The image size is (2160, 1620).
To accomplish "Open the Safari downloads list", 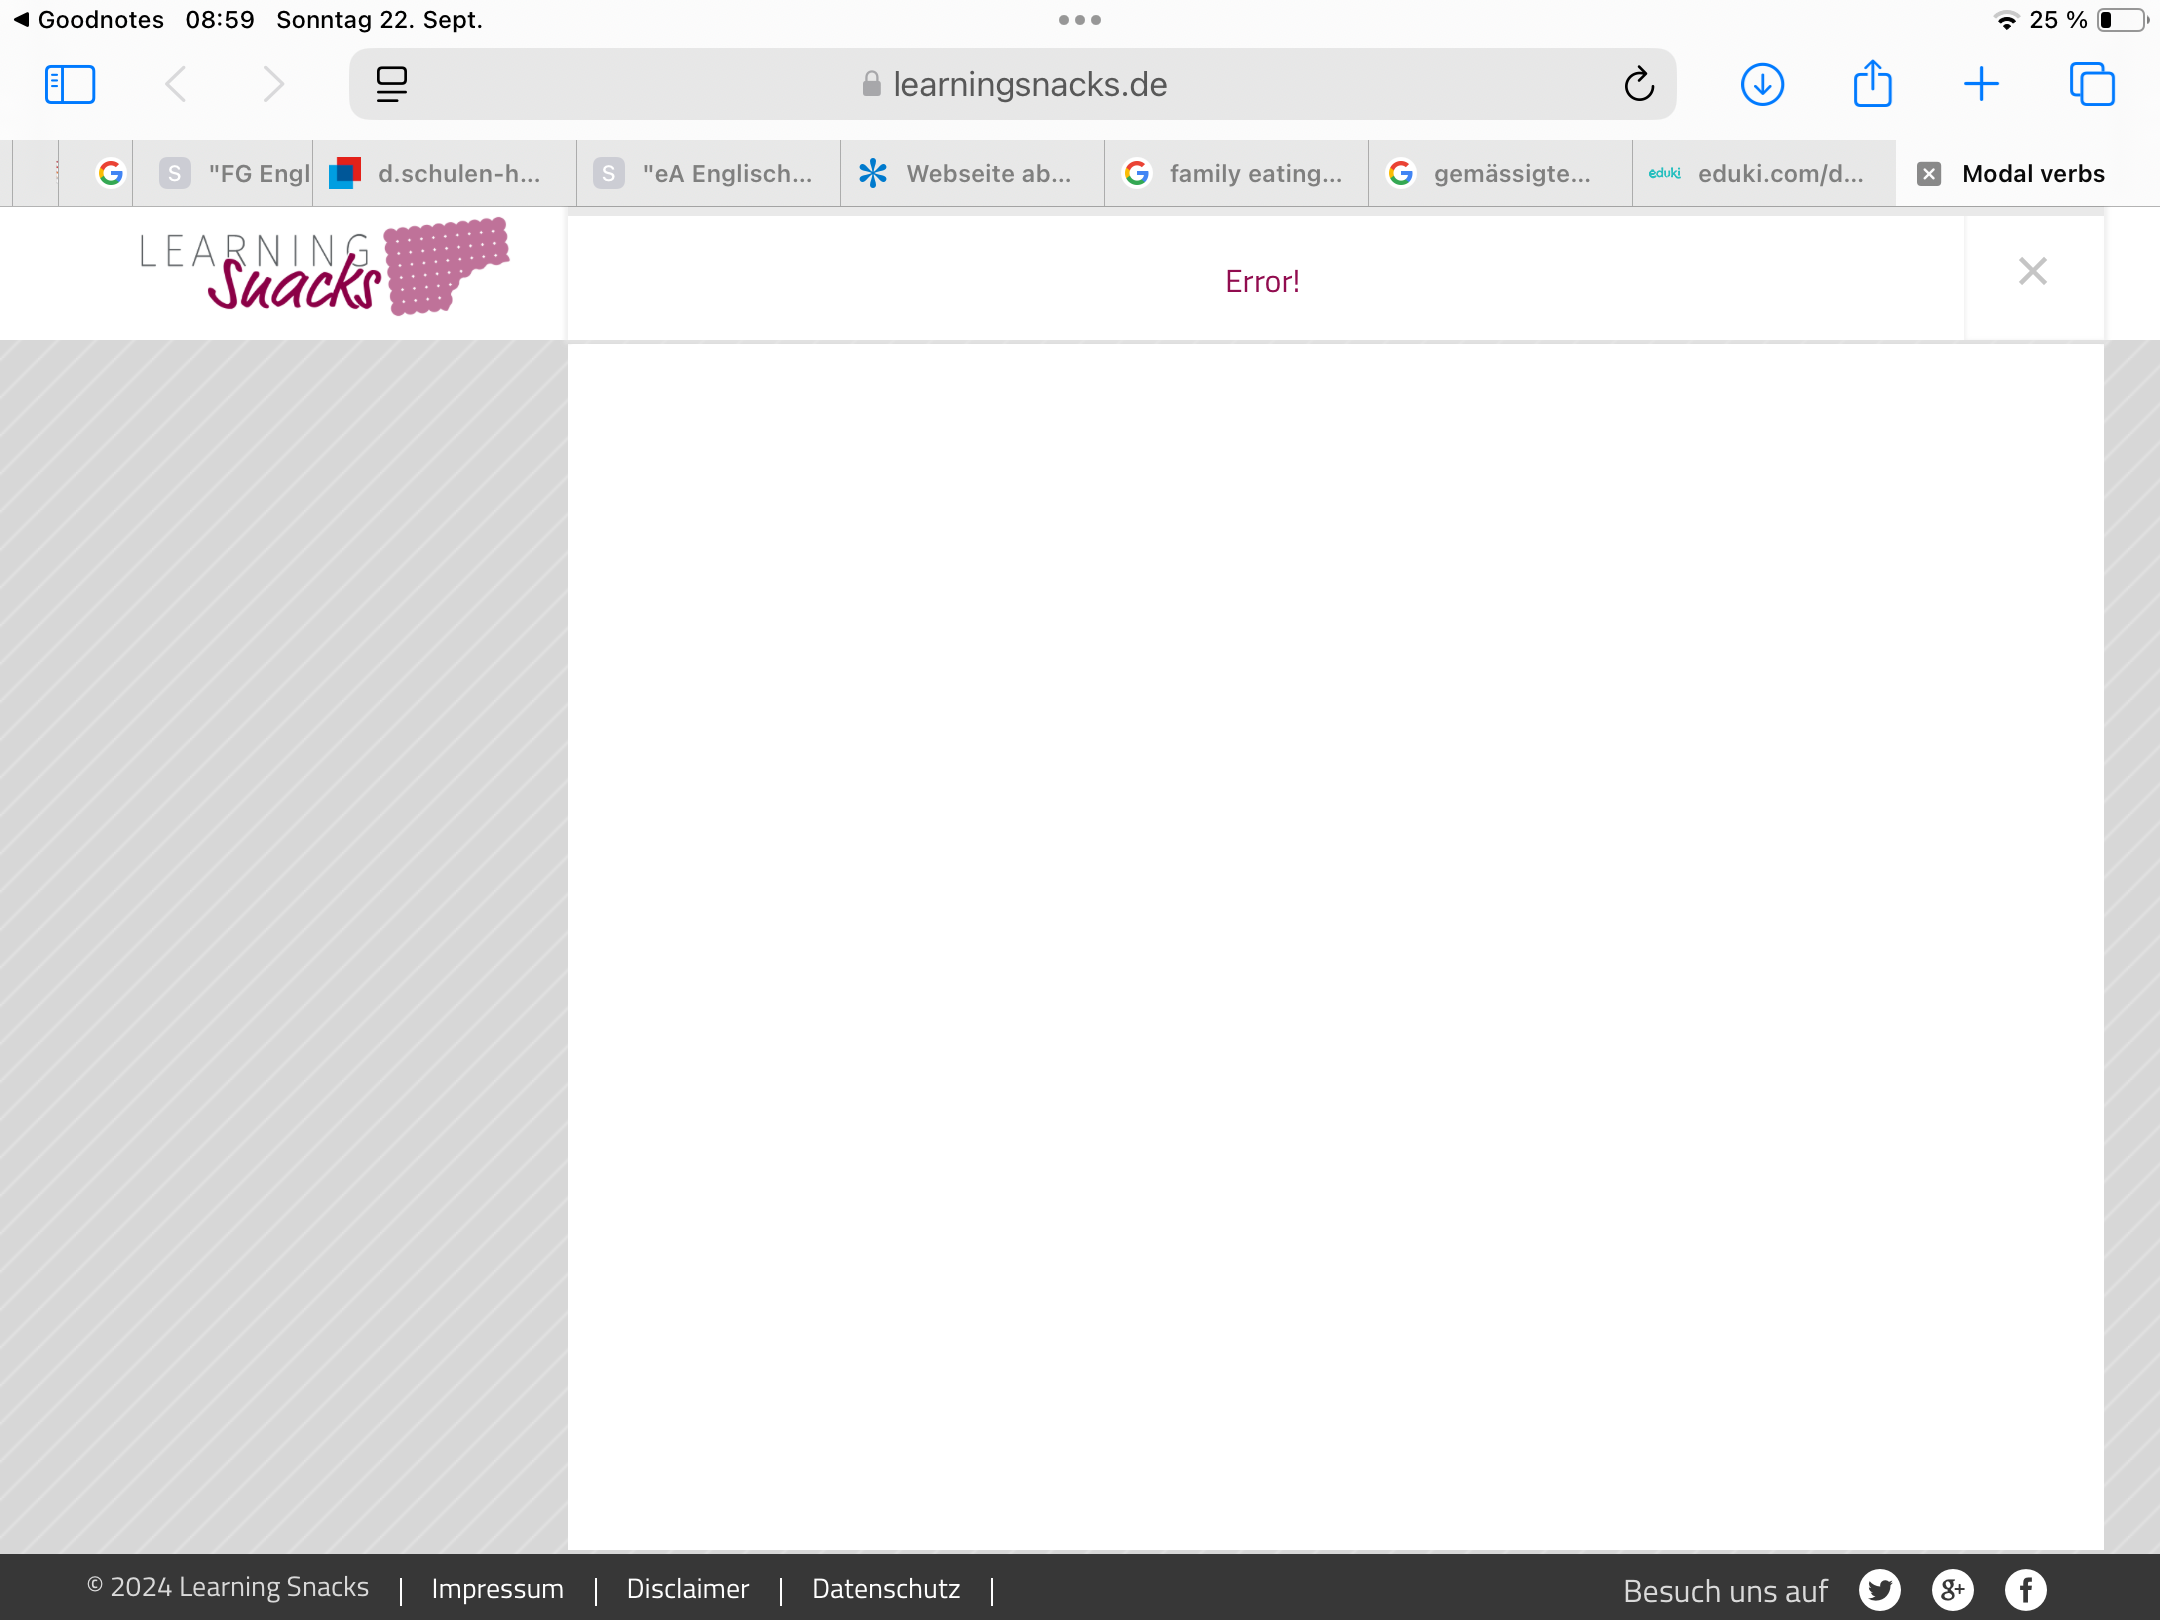I will [x=1762, y=84].
